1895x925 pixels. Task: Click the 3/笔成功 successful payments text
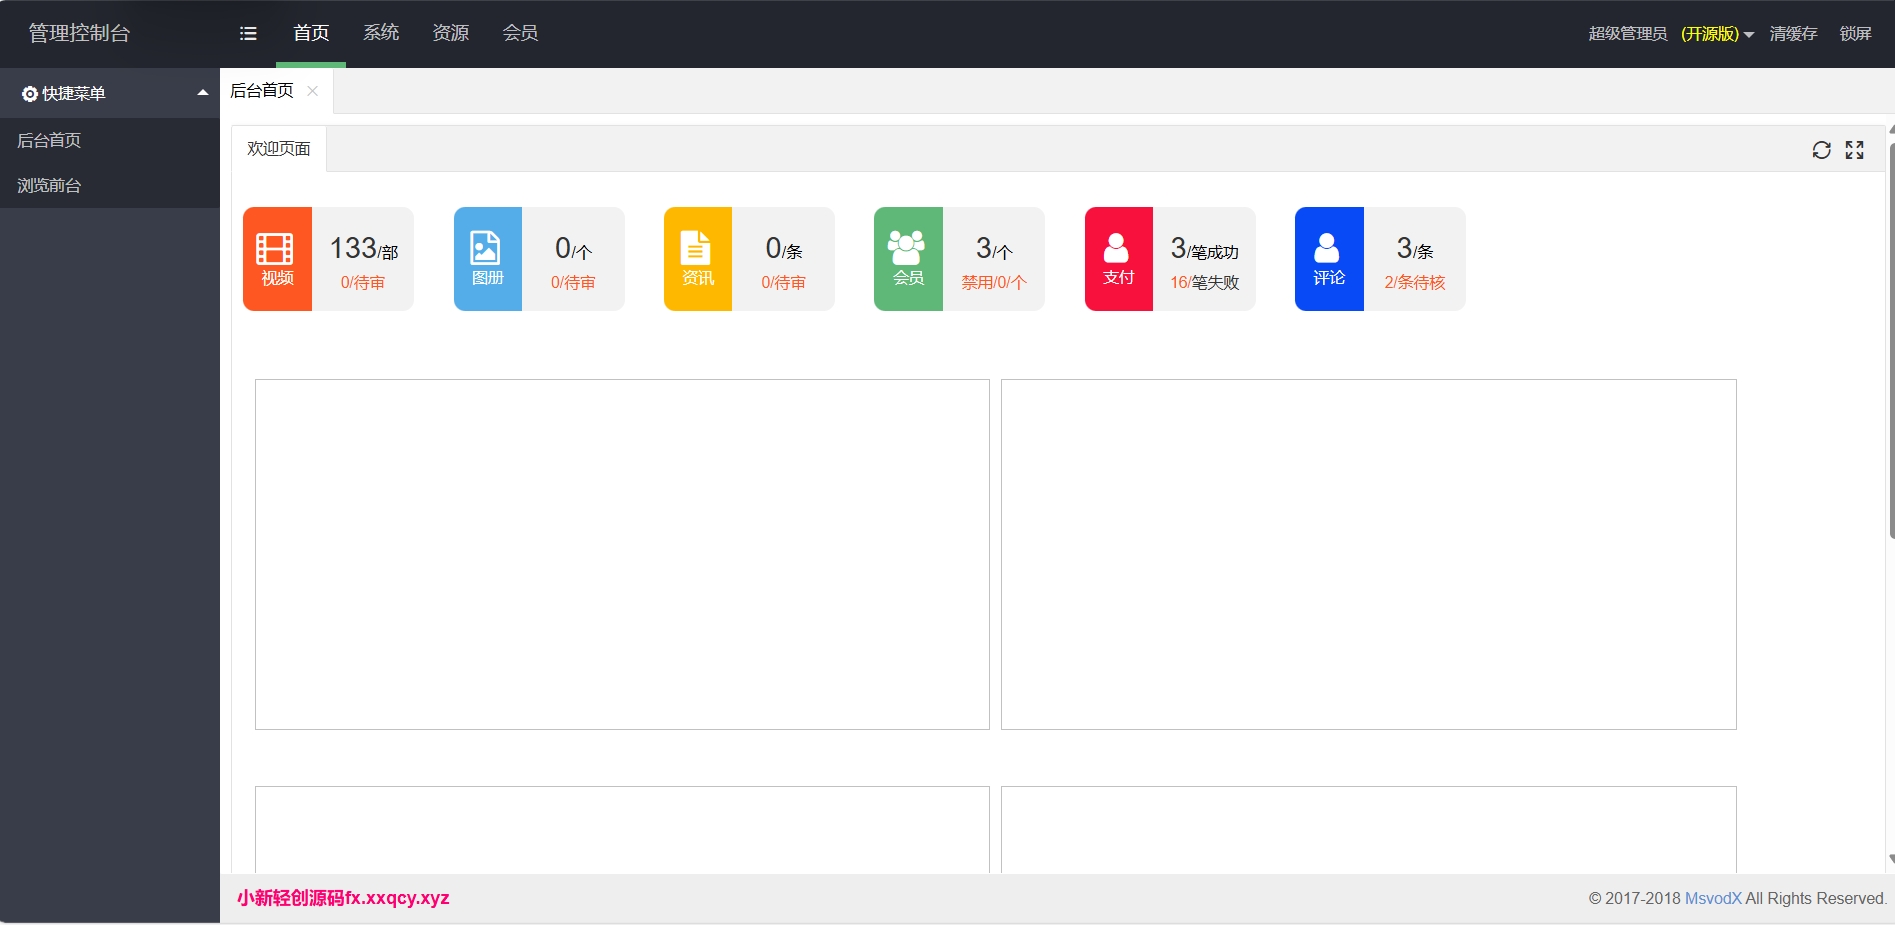[x=1205, y=248]
